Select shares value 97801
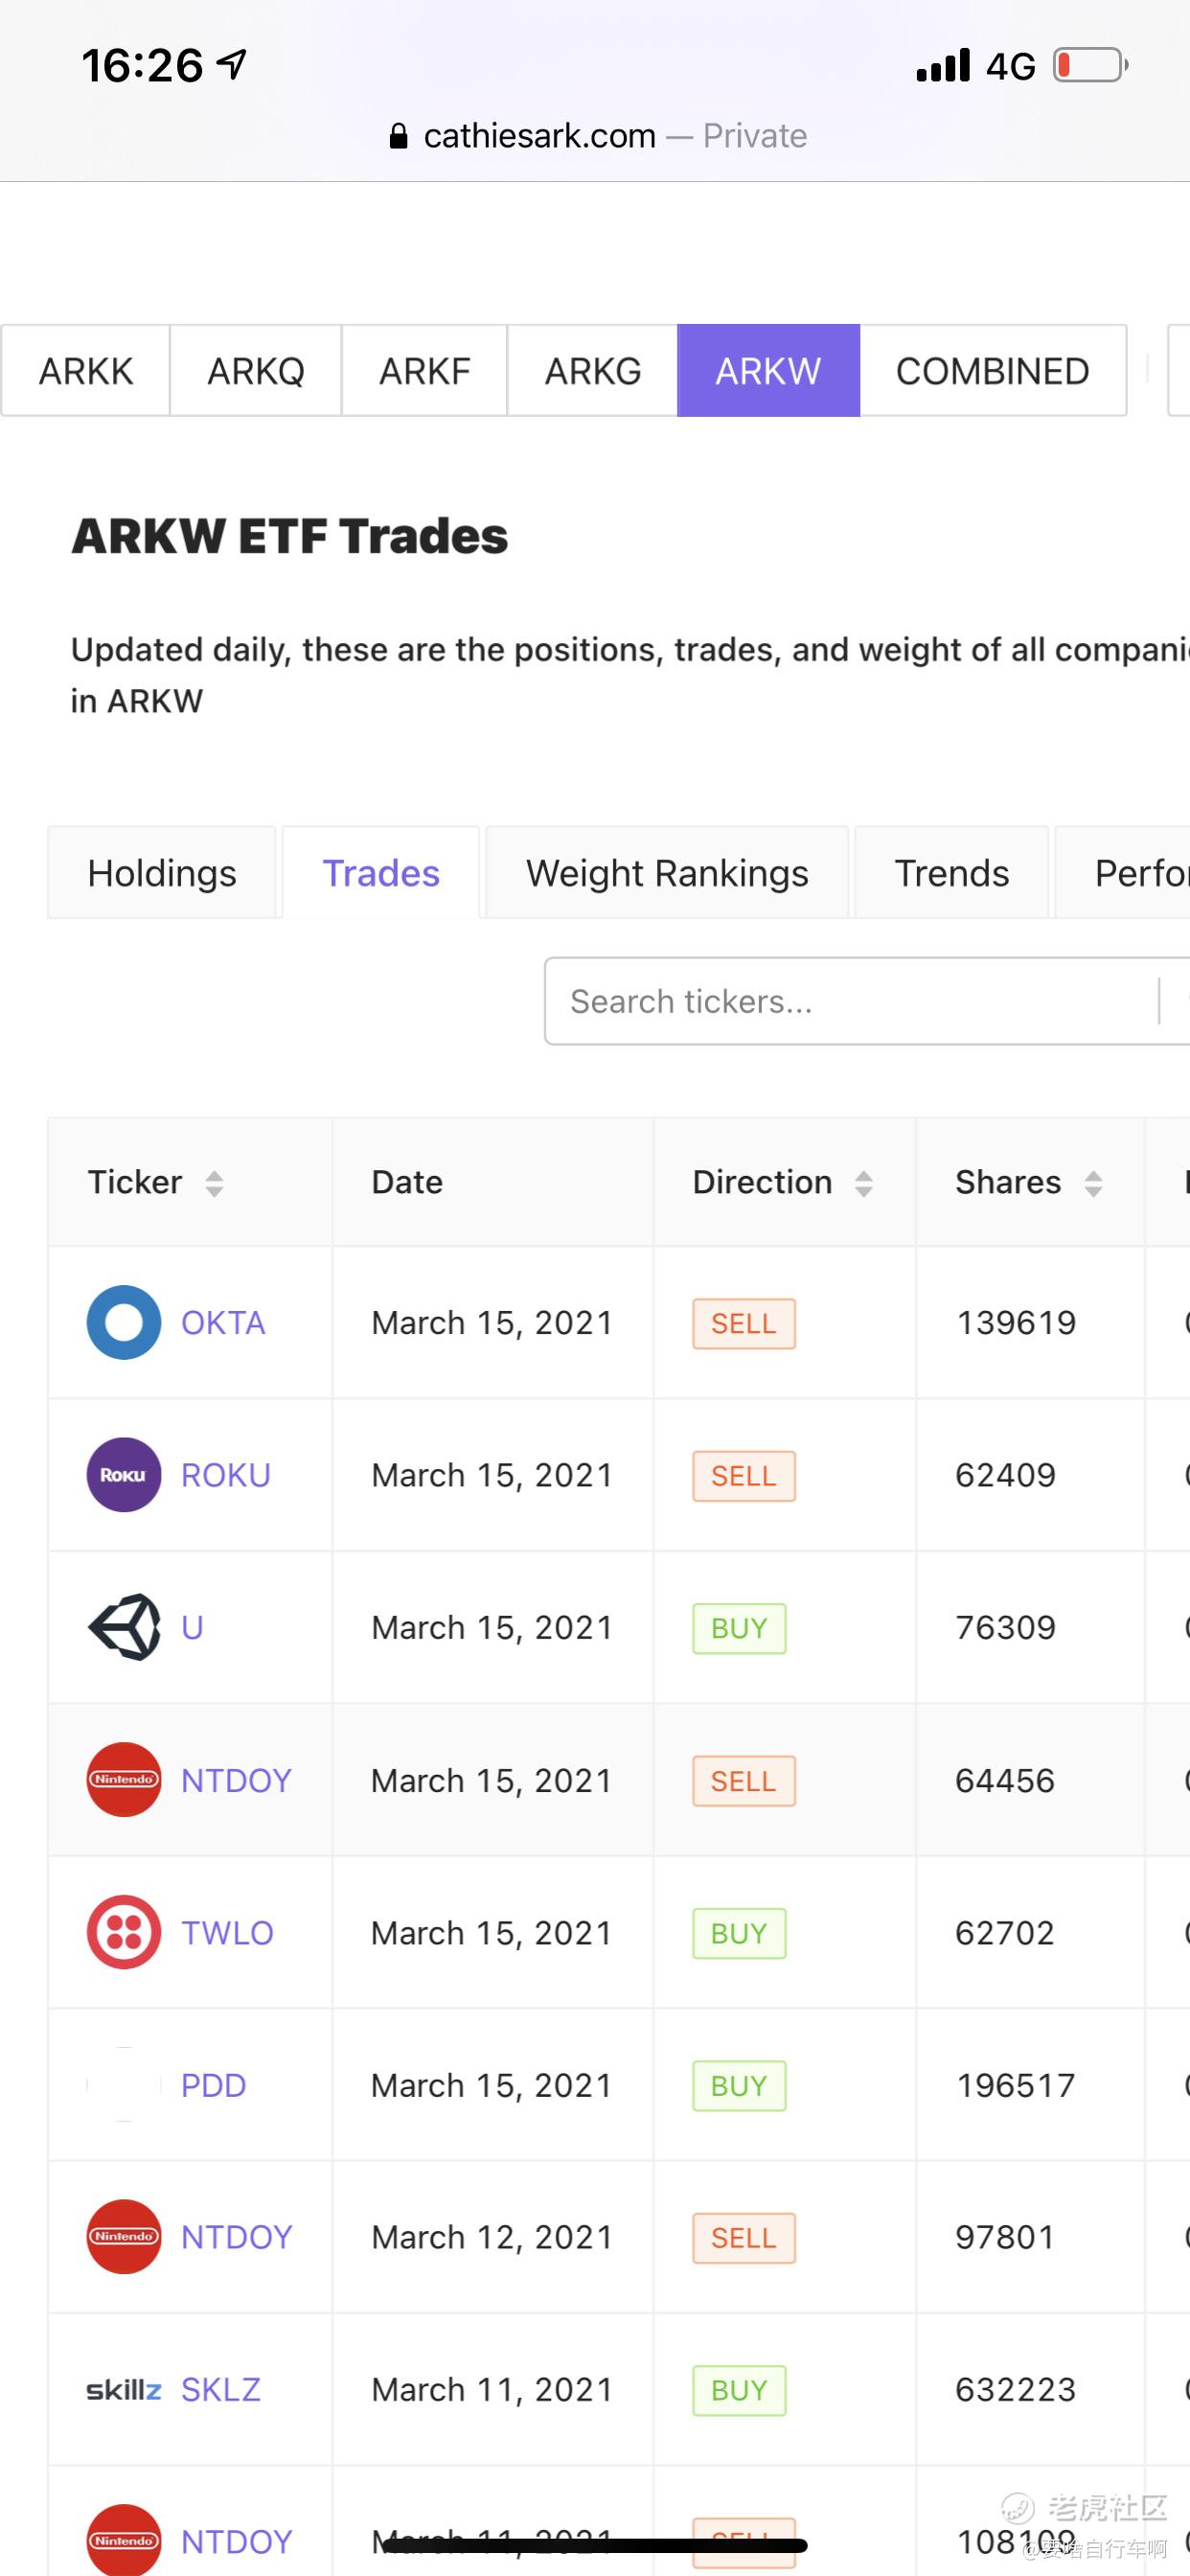The width and height of the screenshot is (1190, 2576). pos(1005,2237)
